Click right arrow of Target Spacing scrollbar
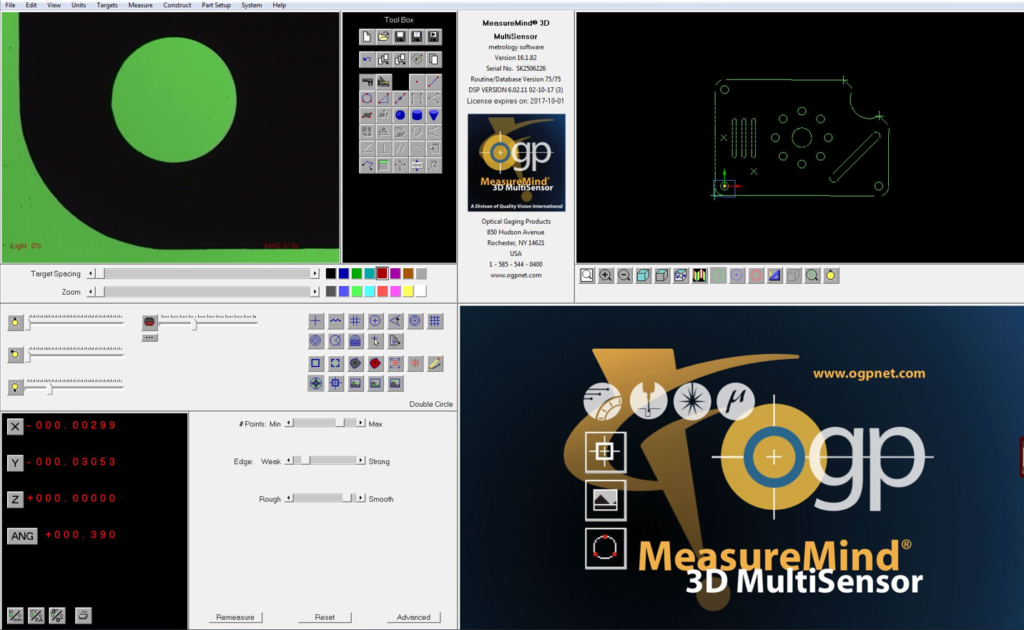This screenshot has height=630, width=1024. click(315, 273)
